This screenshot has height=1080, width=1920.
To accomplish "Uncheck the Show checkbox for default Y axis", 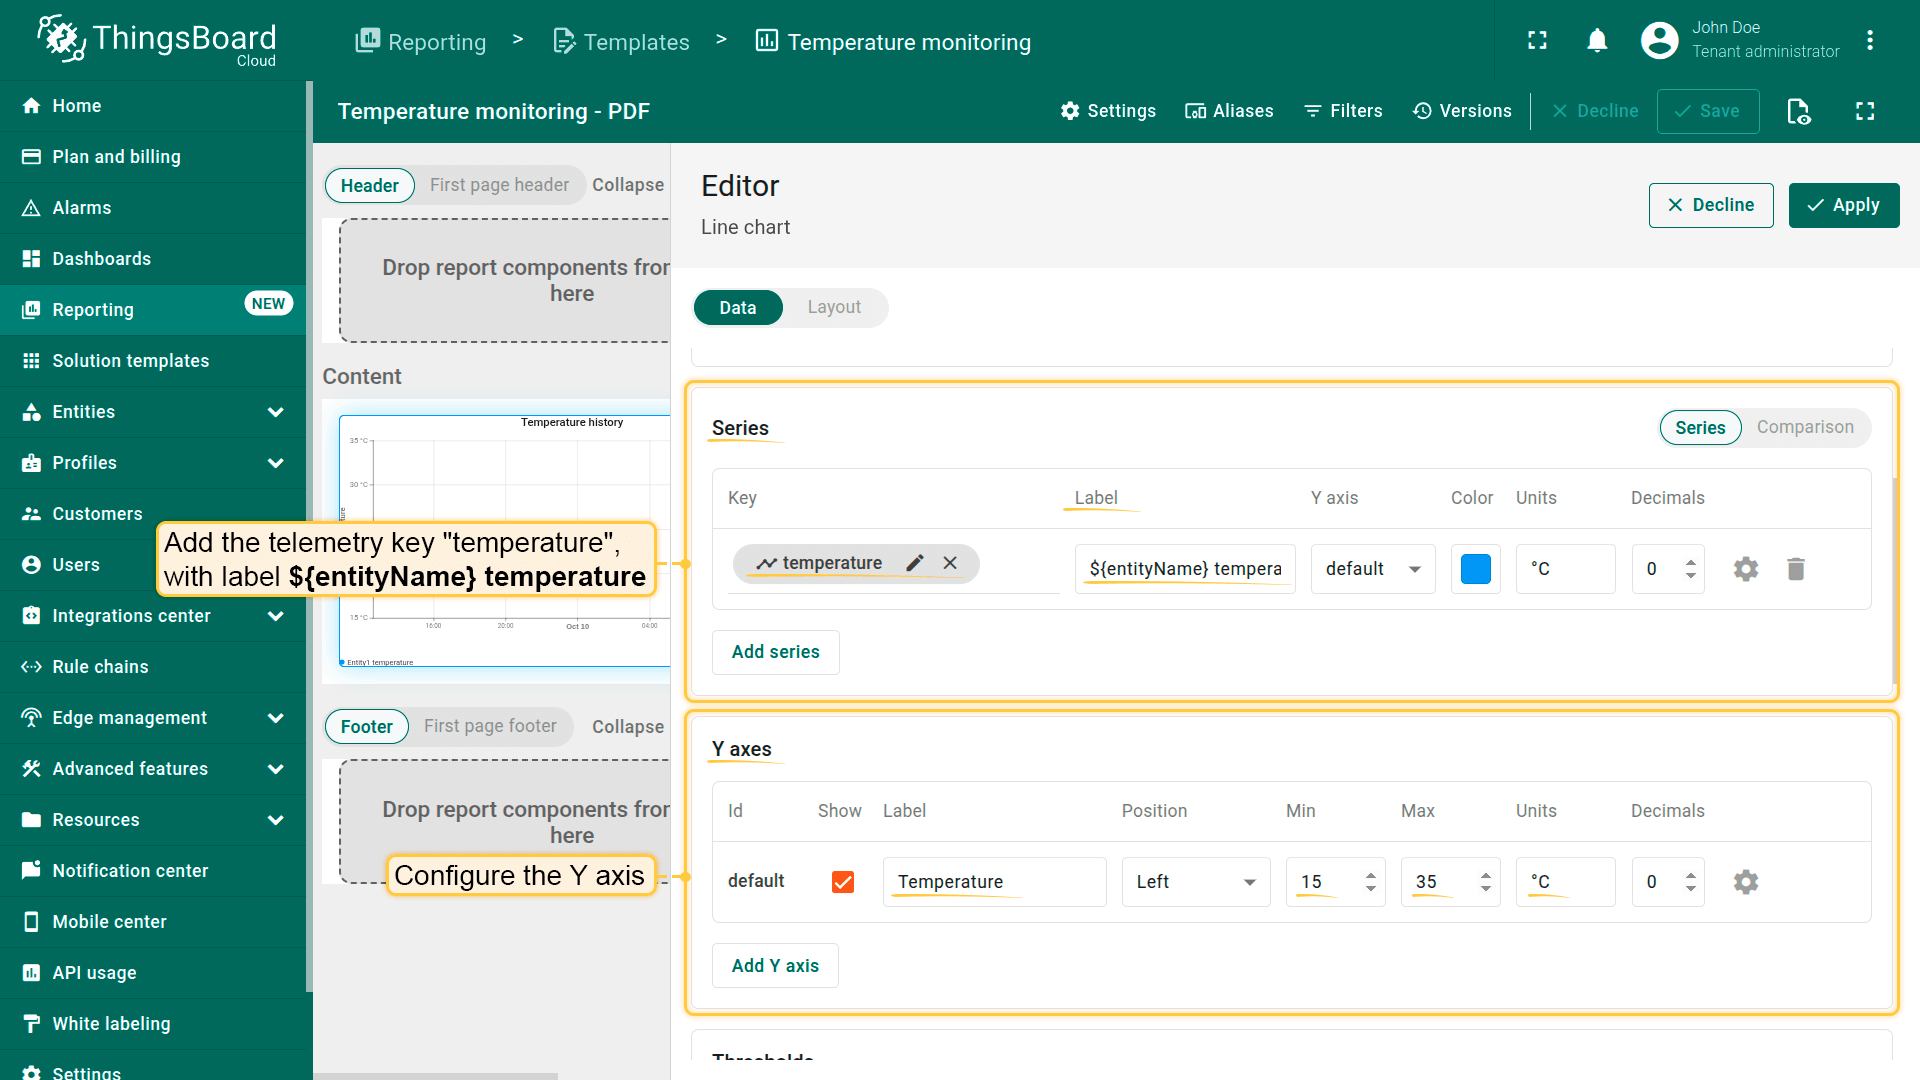I will point(843,882).
